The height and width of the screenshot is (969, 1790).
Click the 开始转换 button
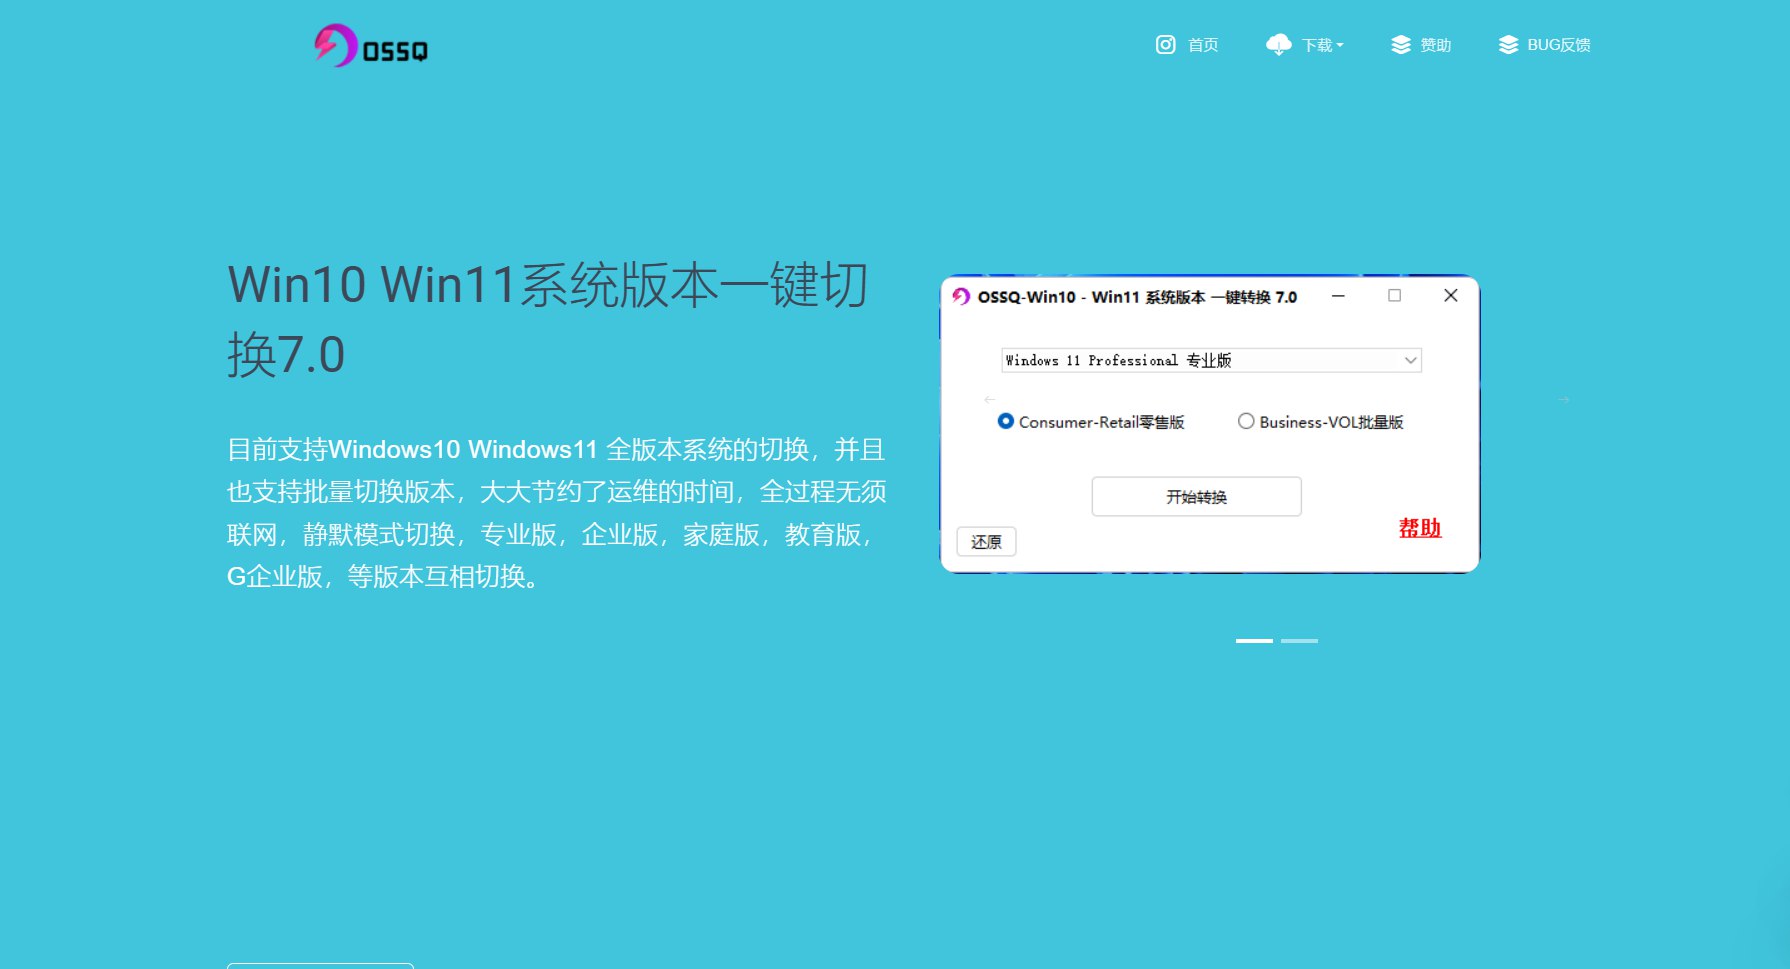pos(1196,497)
